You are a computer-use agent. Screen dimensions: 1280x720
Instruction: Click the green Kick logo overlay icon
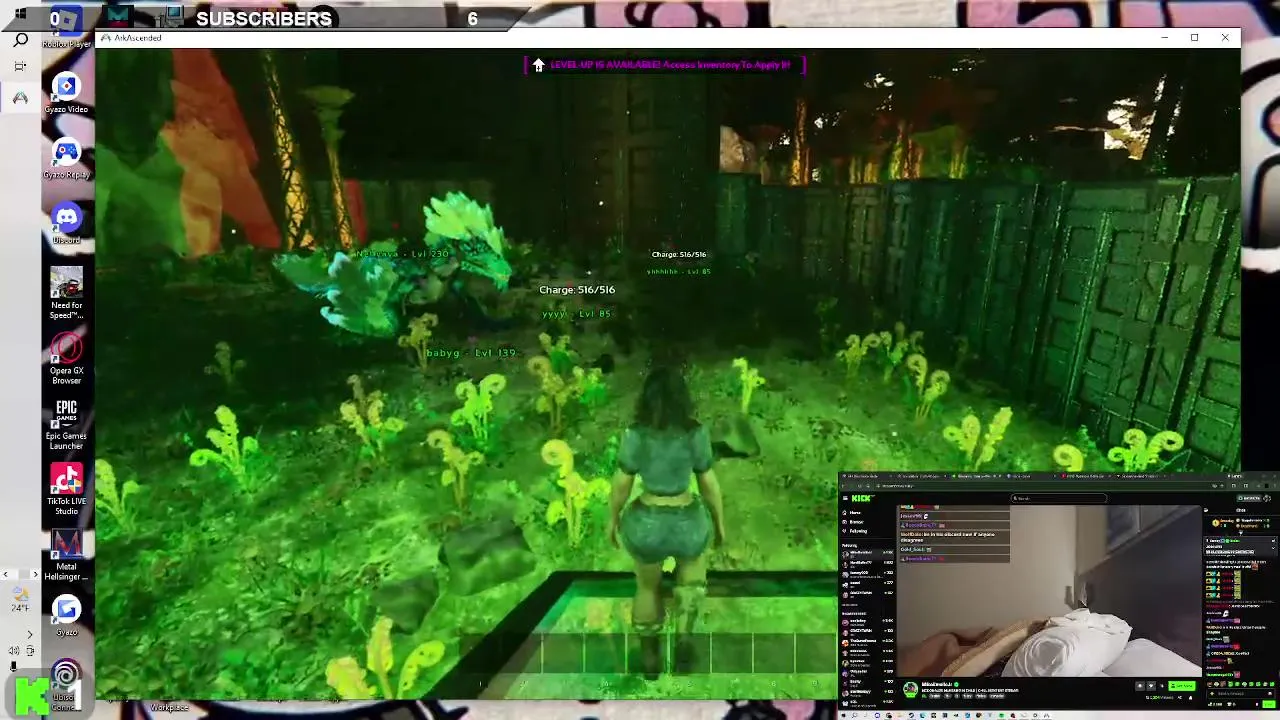point(30,696)
